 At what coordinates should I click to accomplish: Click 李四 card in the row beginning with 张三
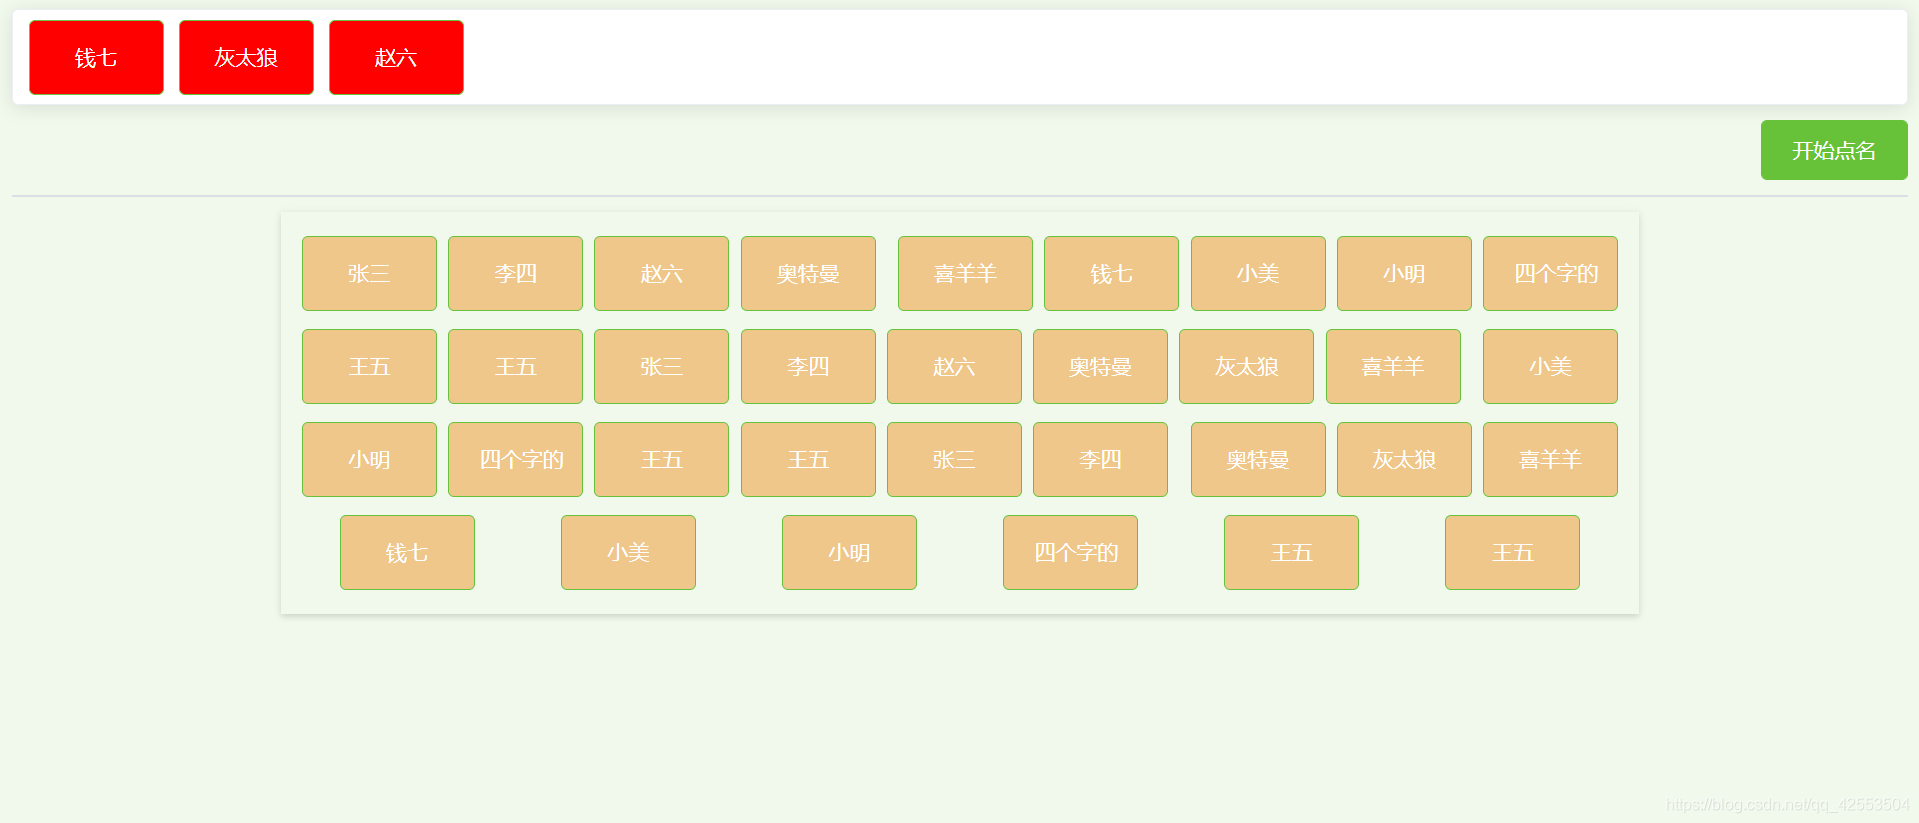coord(515,273)
